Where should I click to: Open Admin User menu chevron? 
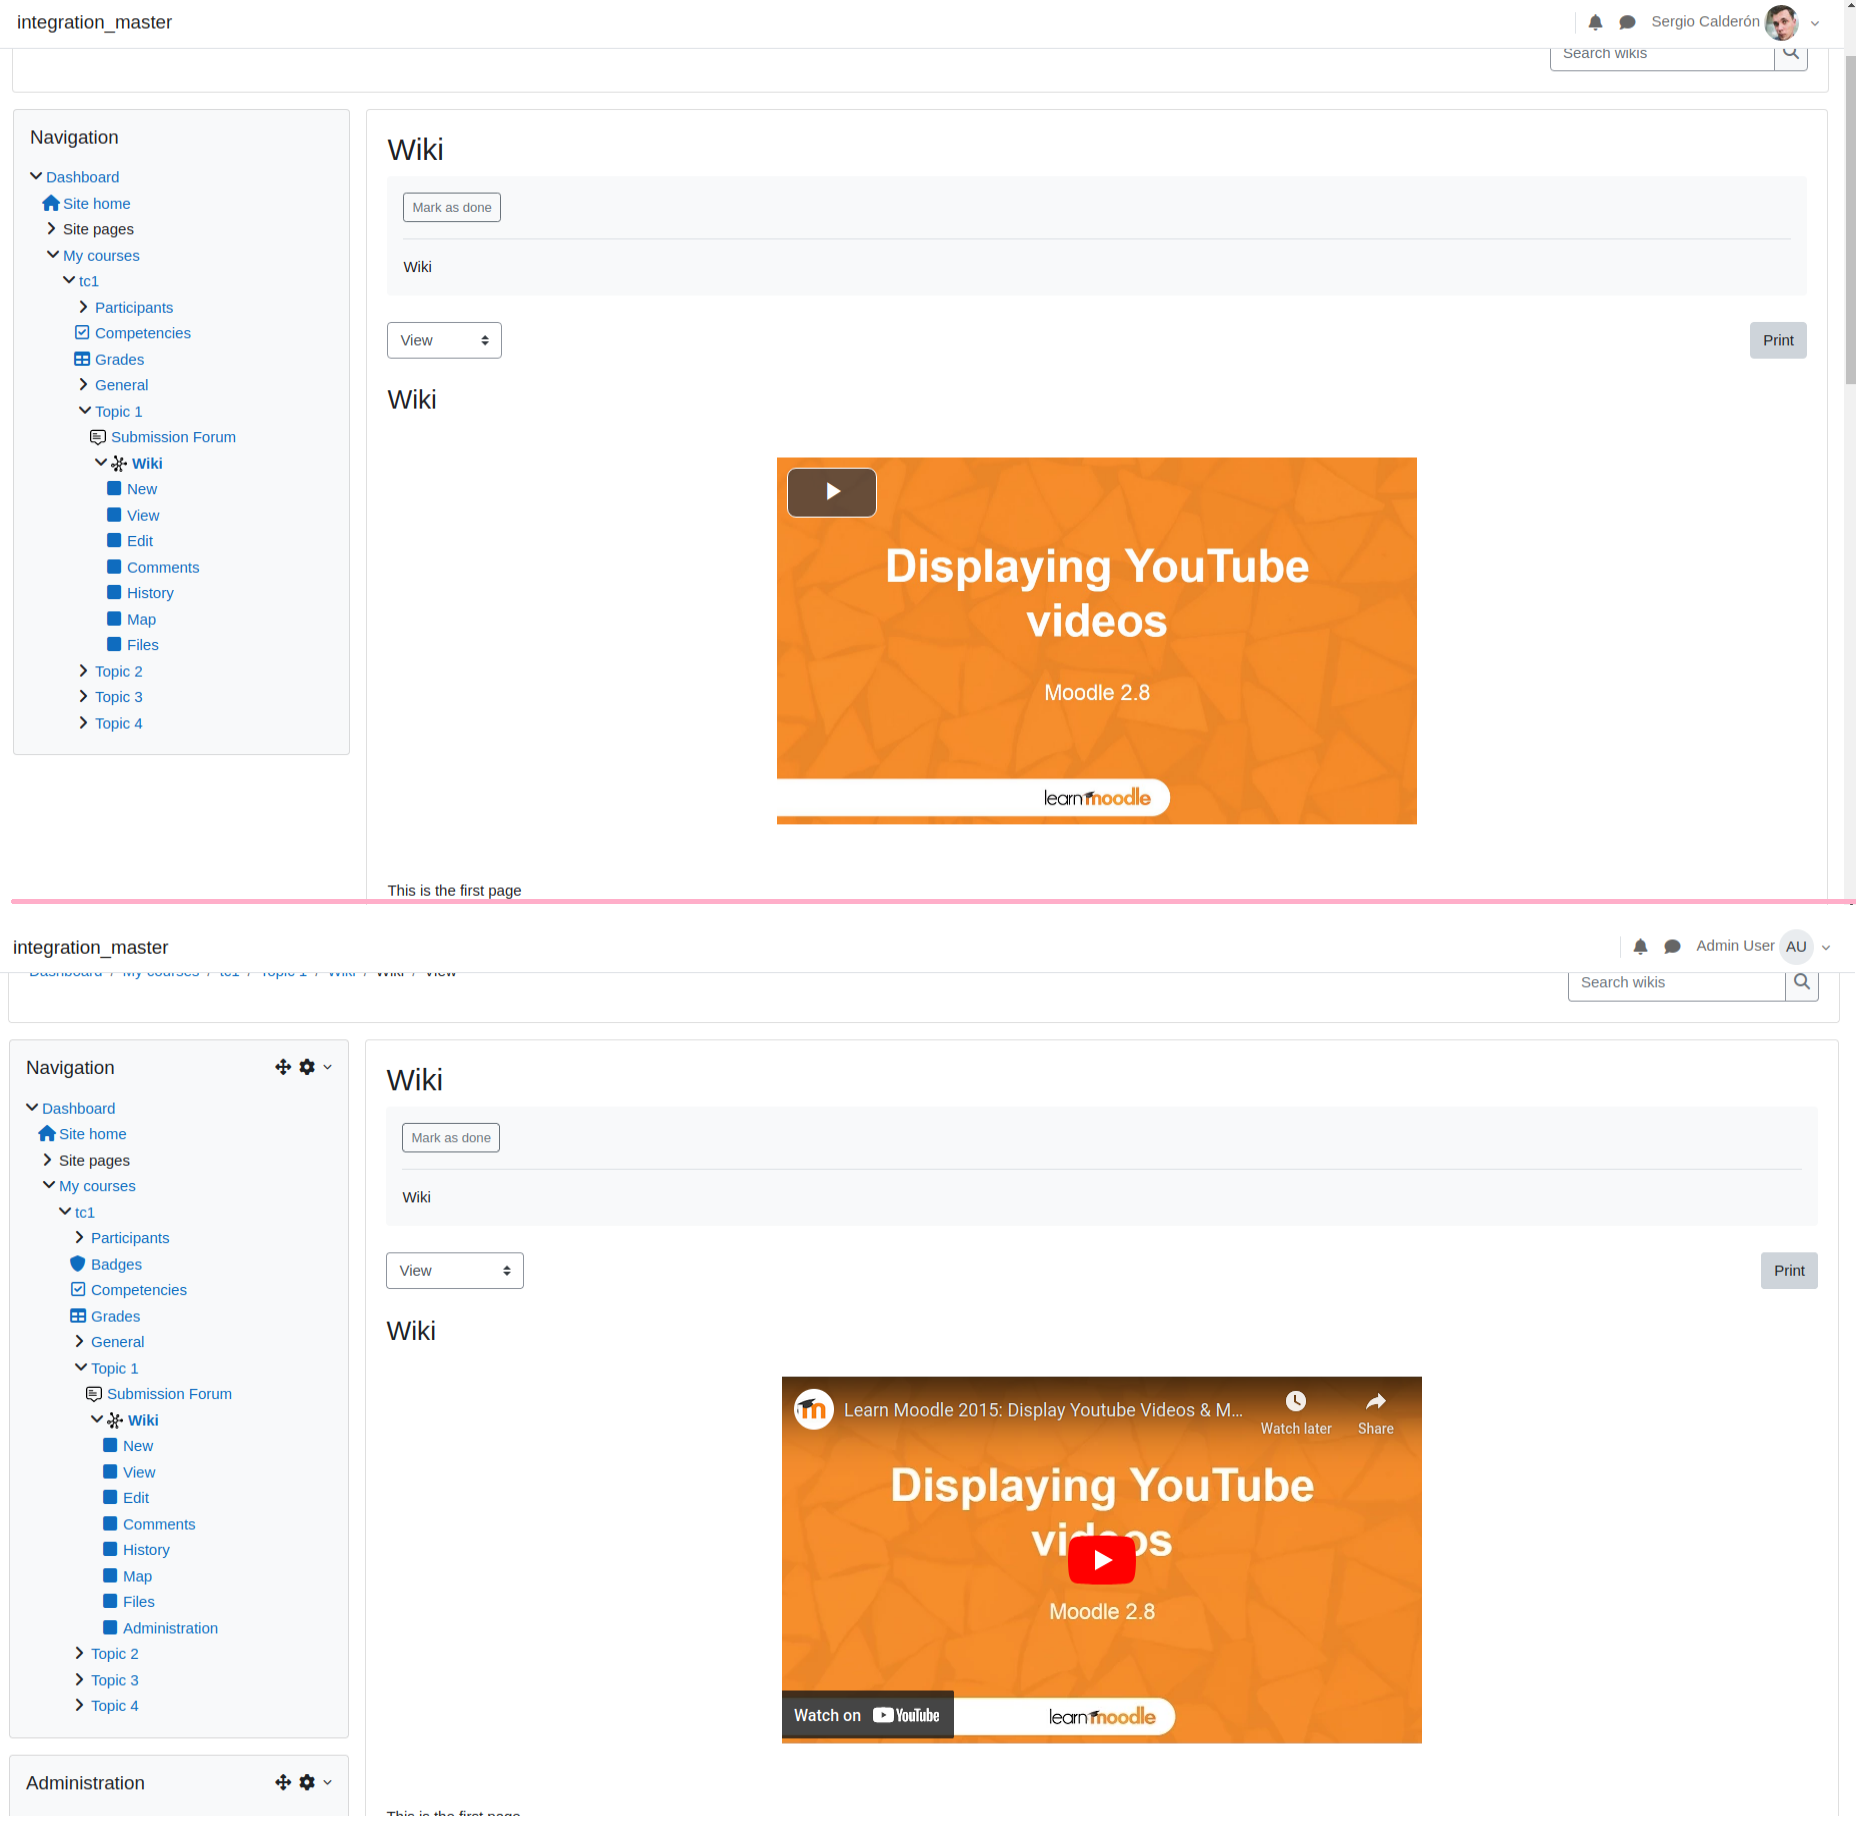(x=1826, y=947)
